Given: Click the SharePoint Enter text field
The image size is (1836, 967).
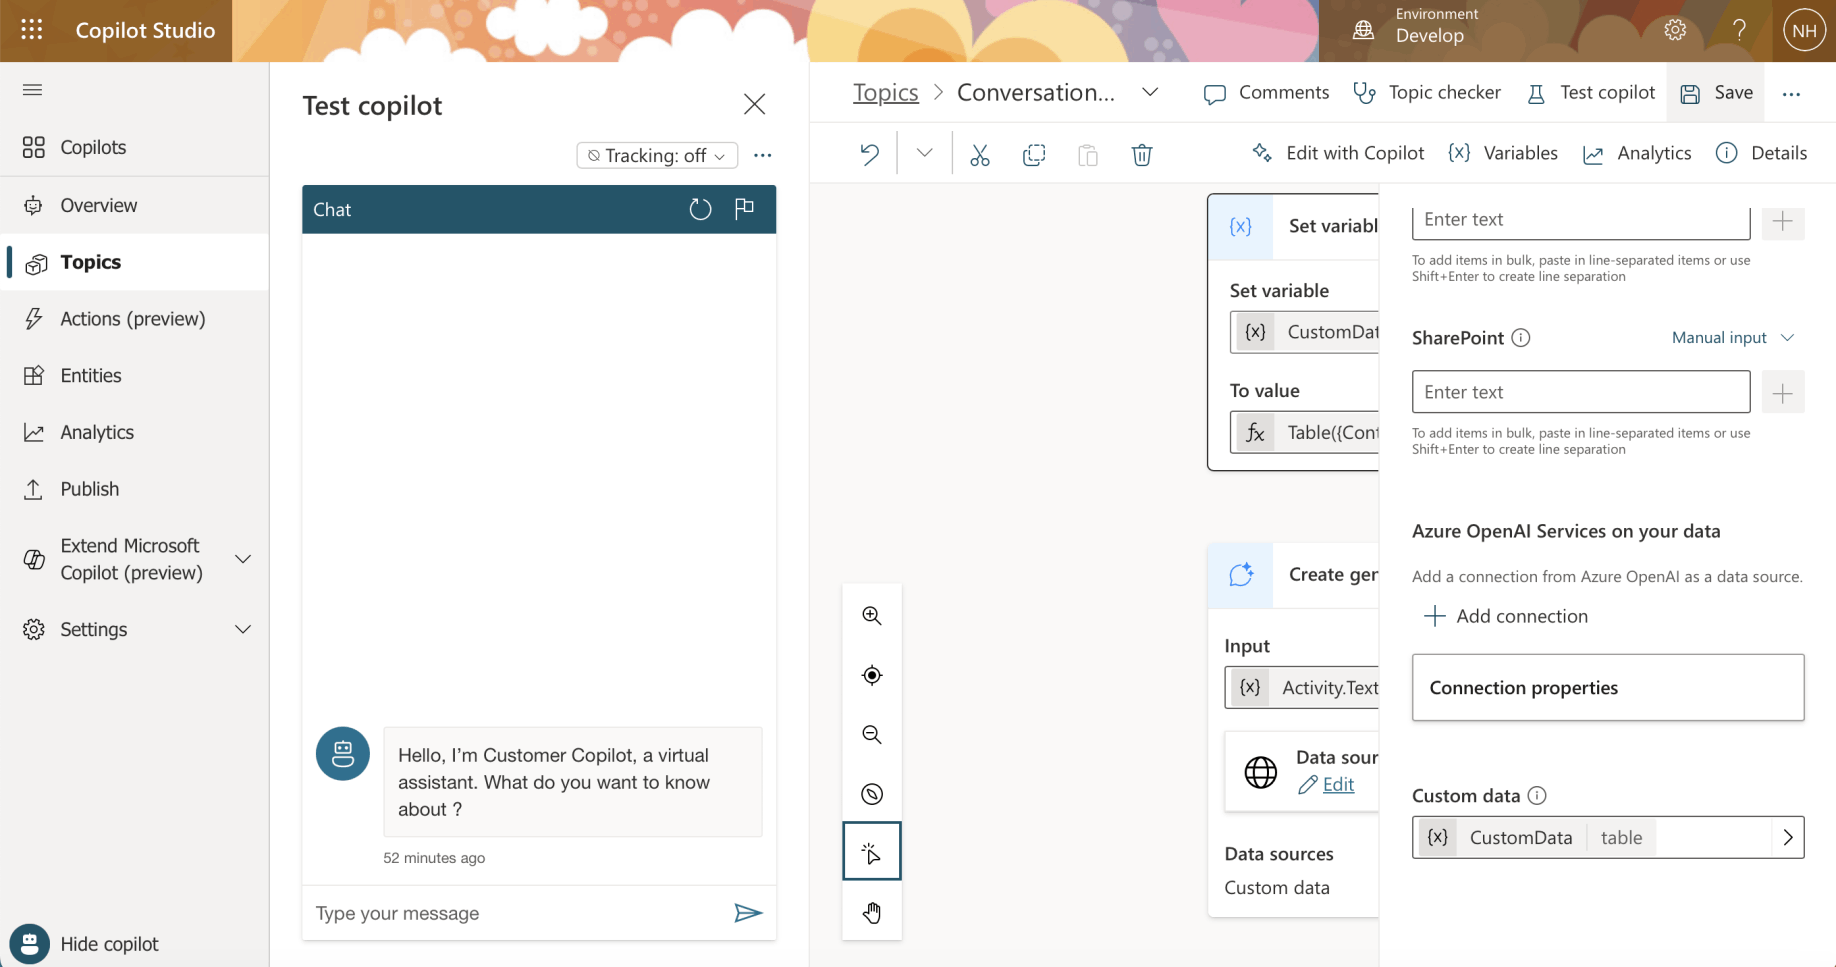Looking at the screenshot, I should (x=1581, y=392).
